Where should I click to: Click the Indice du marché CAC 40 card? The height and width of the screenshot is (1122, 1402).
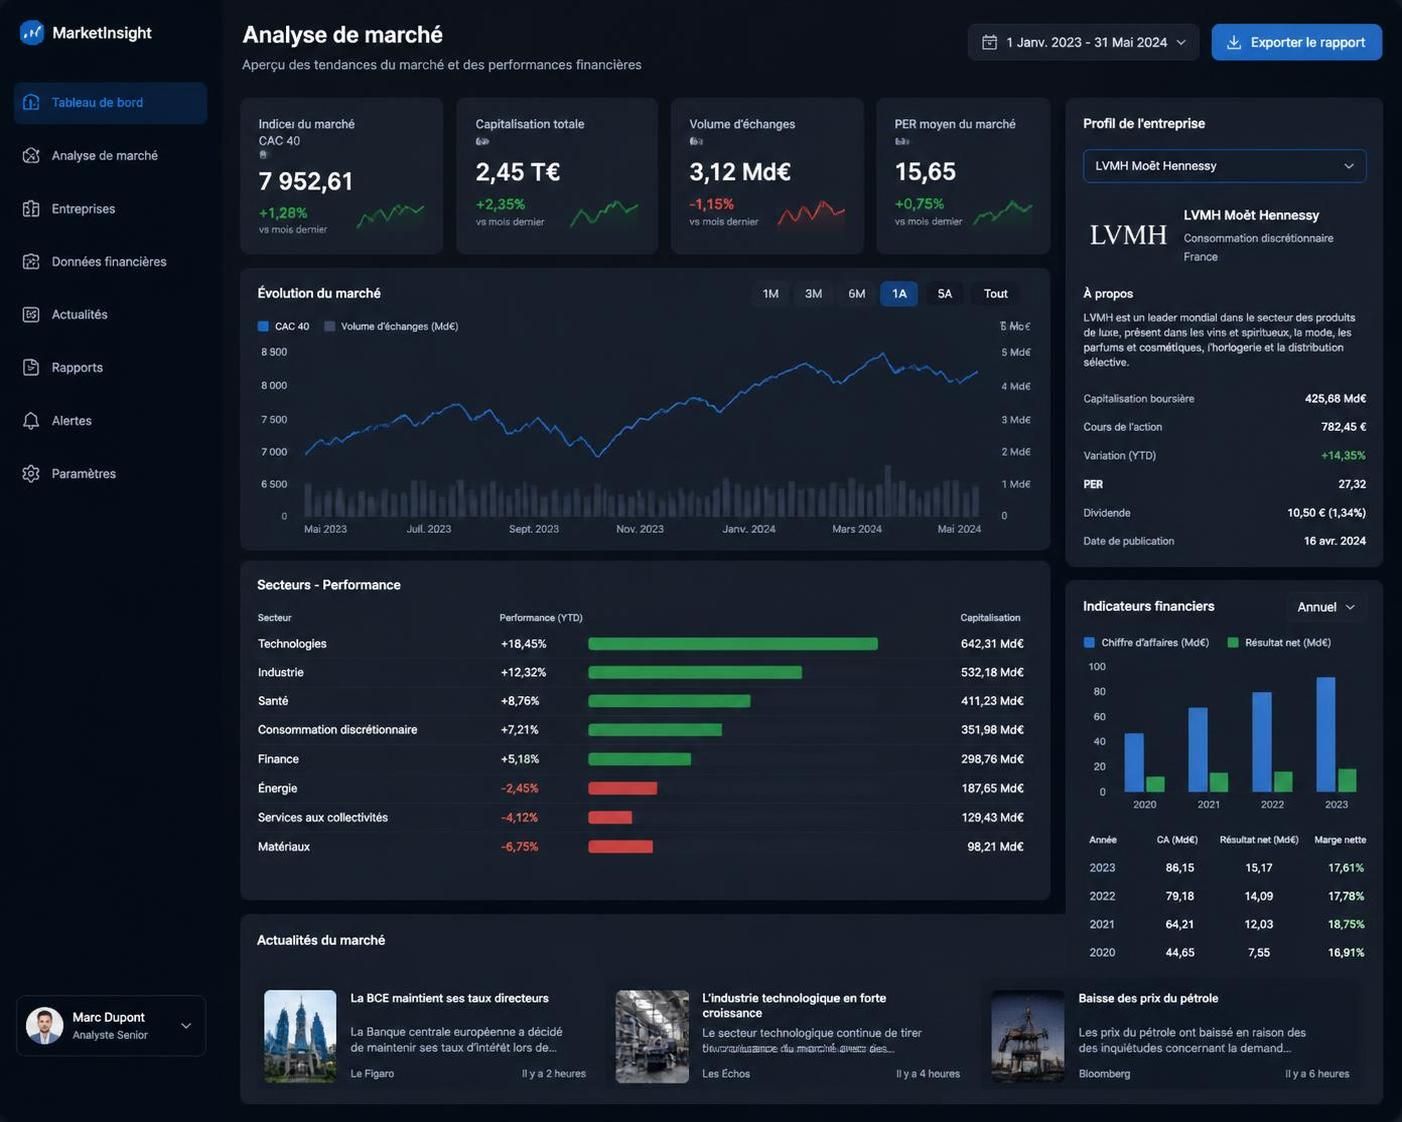click(341, 176)
